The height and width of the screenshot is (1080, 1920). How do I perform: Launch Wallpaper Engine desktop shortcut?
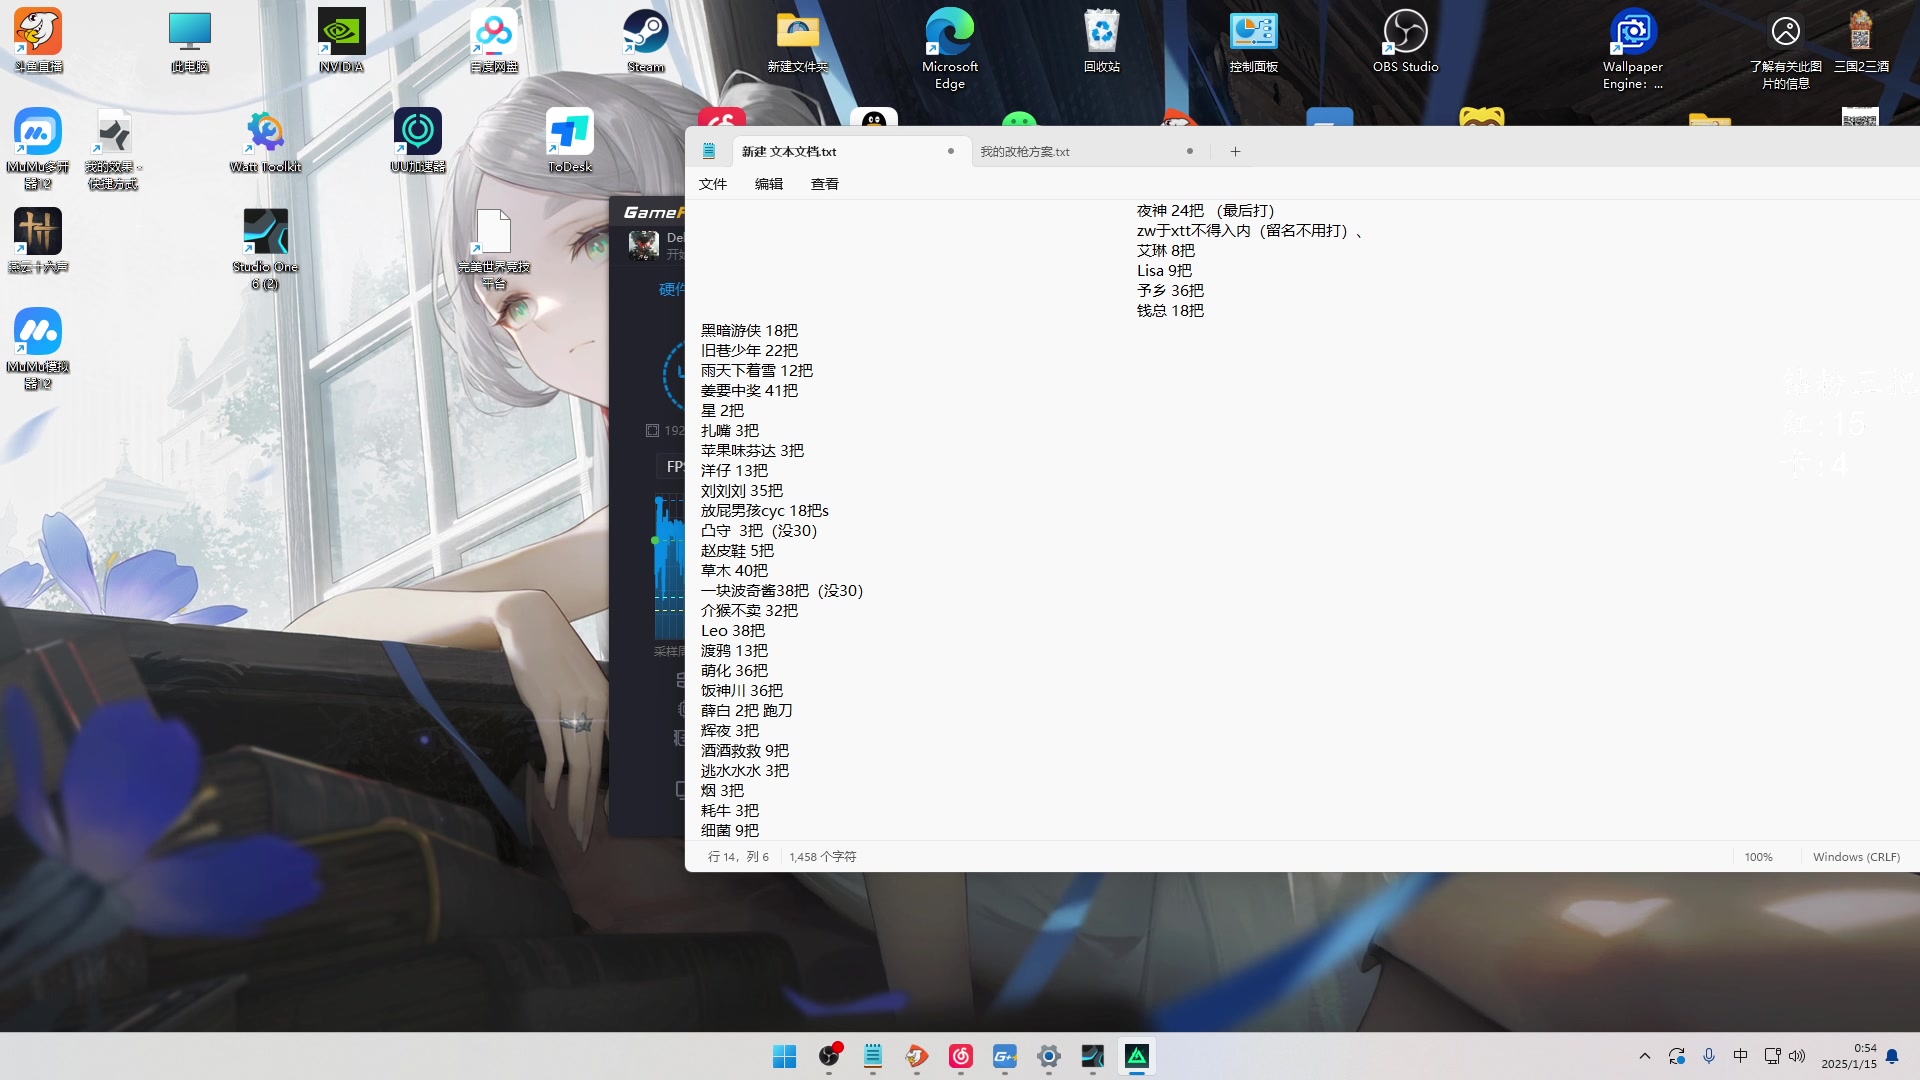[1633, 48]
